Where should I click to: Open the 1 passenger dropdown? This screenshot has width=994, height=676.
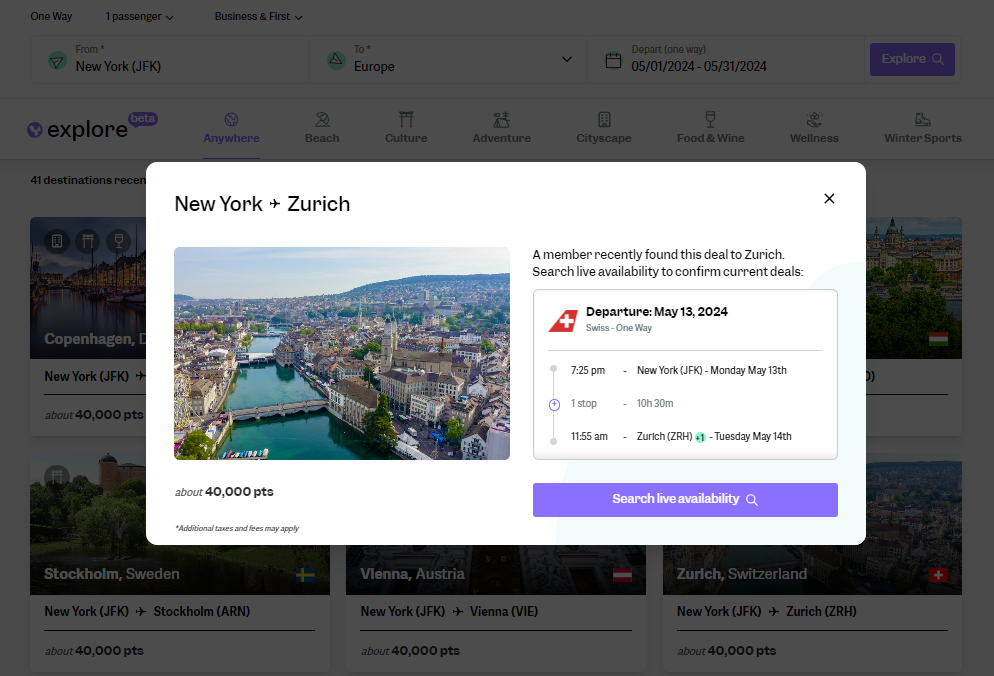(x=138, y=16)
